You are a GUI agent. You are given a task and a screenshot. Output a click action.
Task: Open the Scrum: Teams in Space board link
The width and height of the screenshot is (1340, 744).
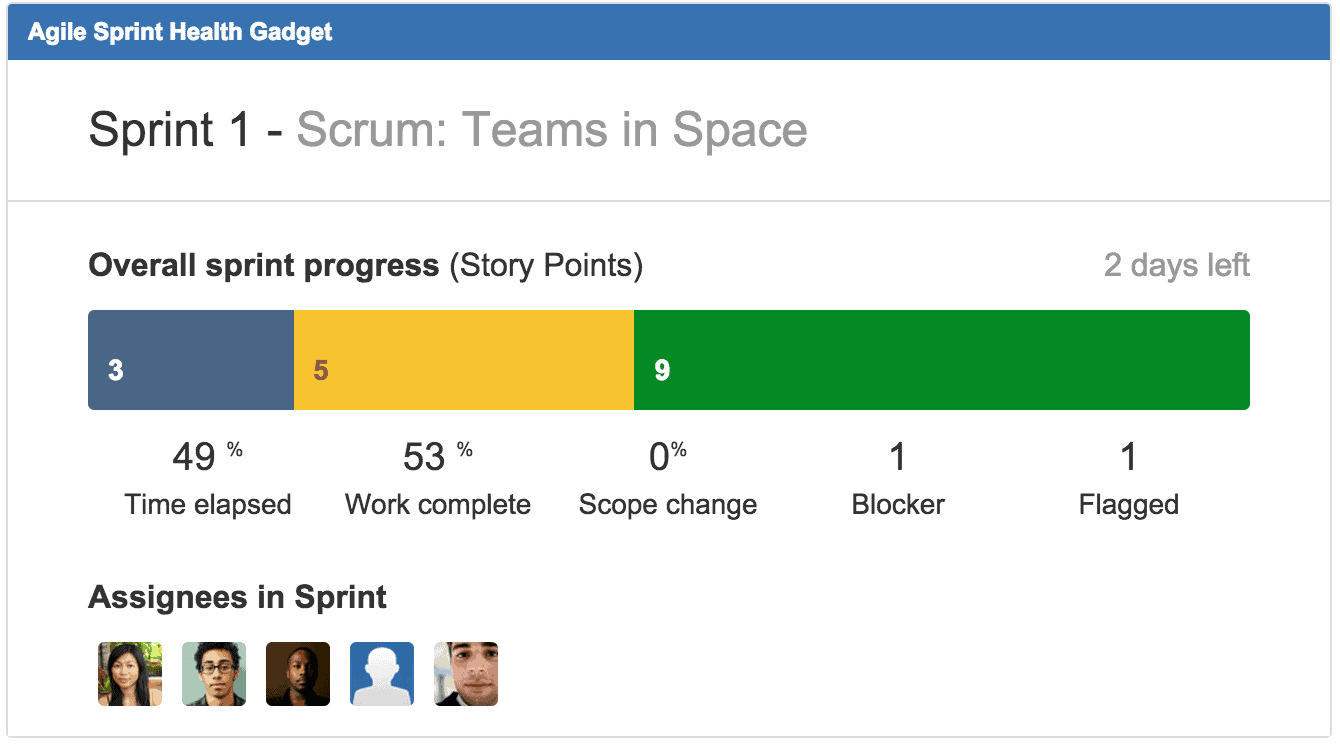click(552, 131)
